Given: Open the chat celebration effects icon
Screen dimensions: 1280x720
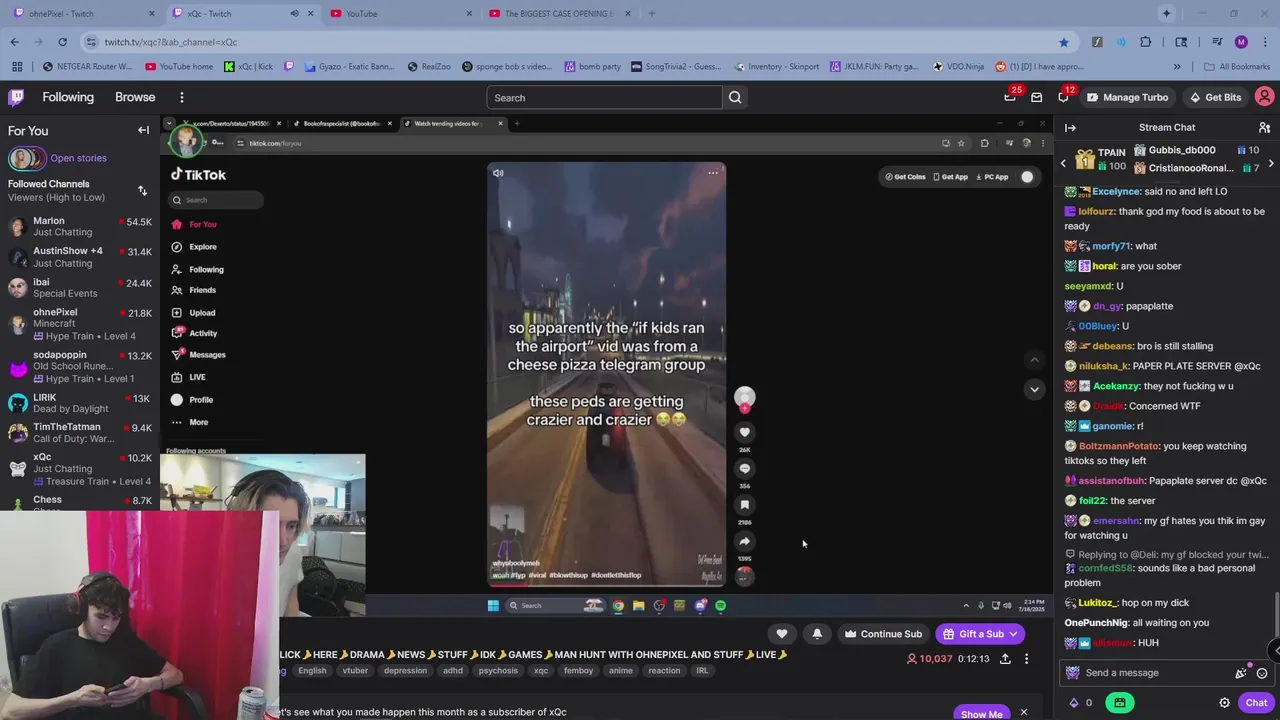Looking at the screenshot, I should [1241, 673].
